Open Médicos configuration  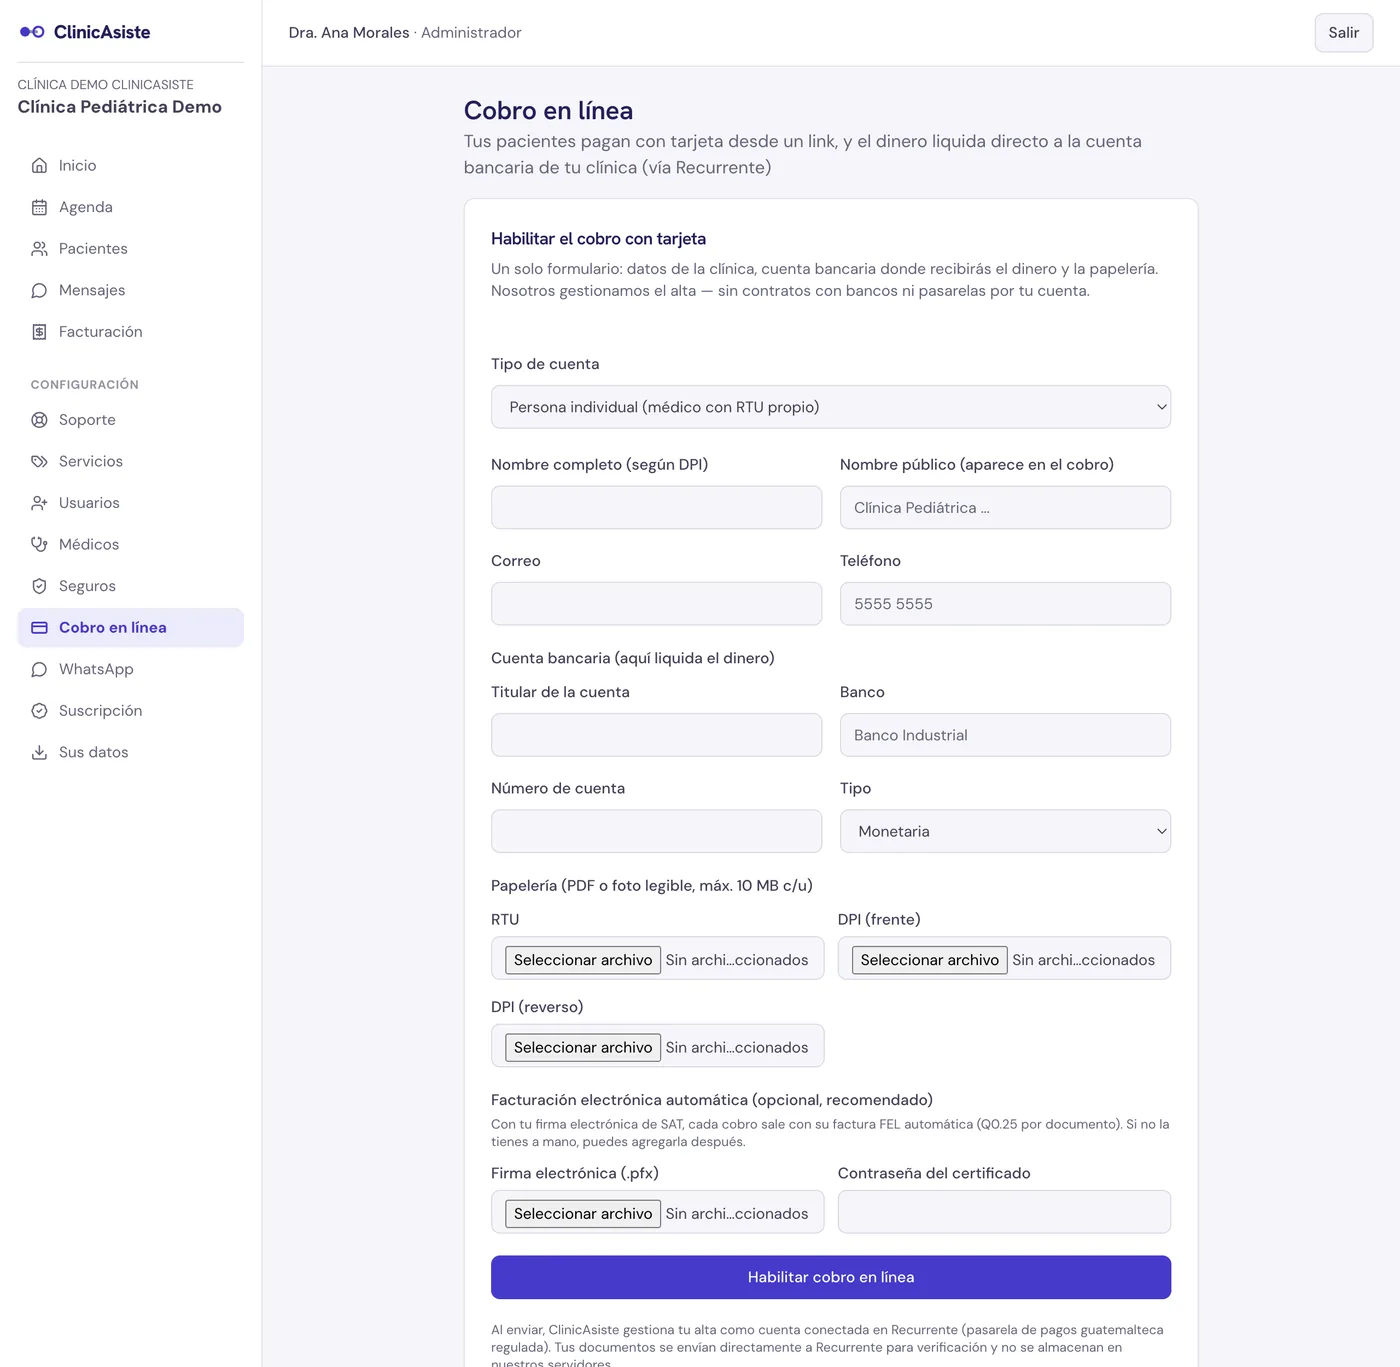click(131, 544)
